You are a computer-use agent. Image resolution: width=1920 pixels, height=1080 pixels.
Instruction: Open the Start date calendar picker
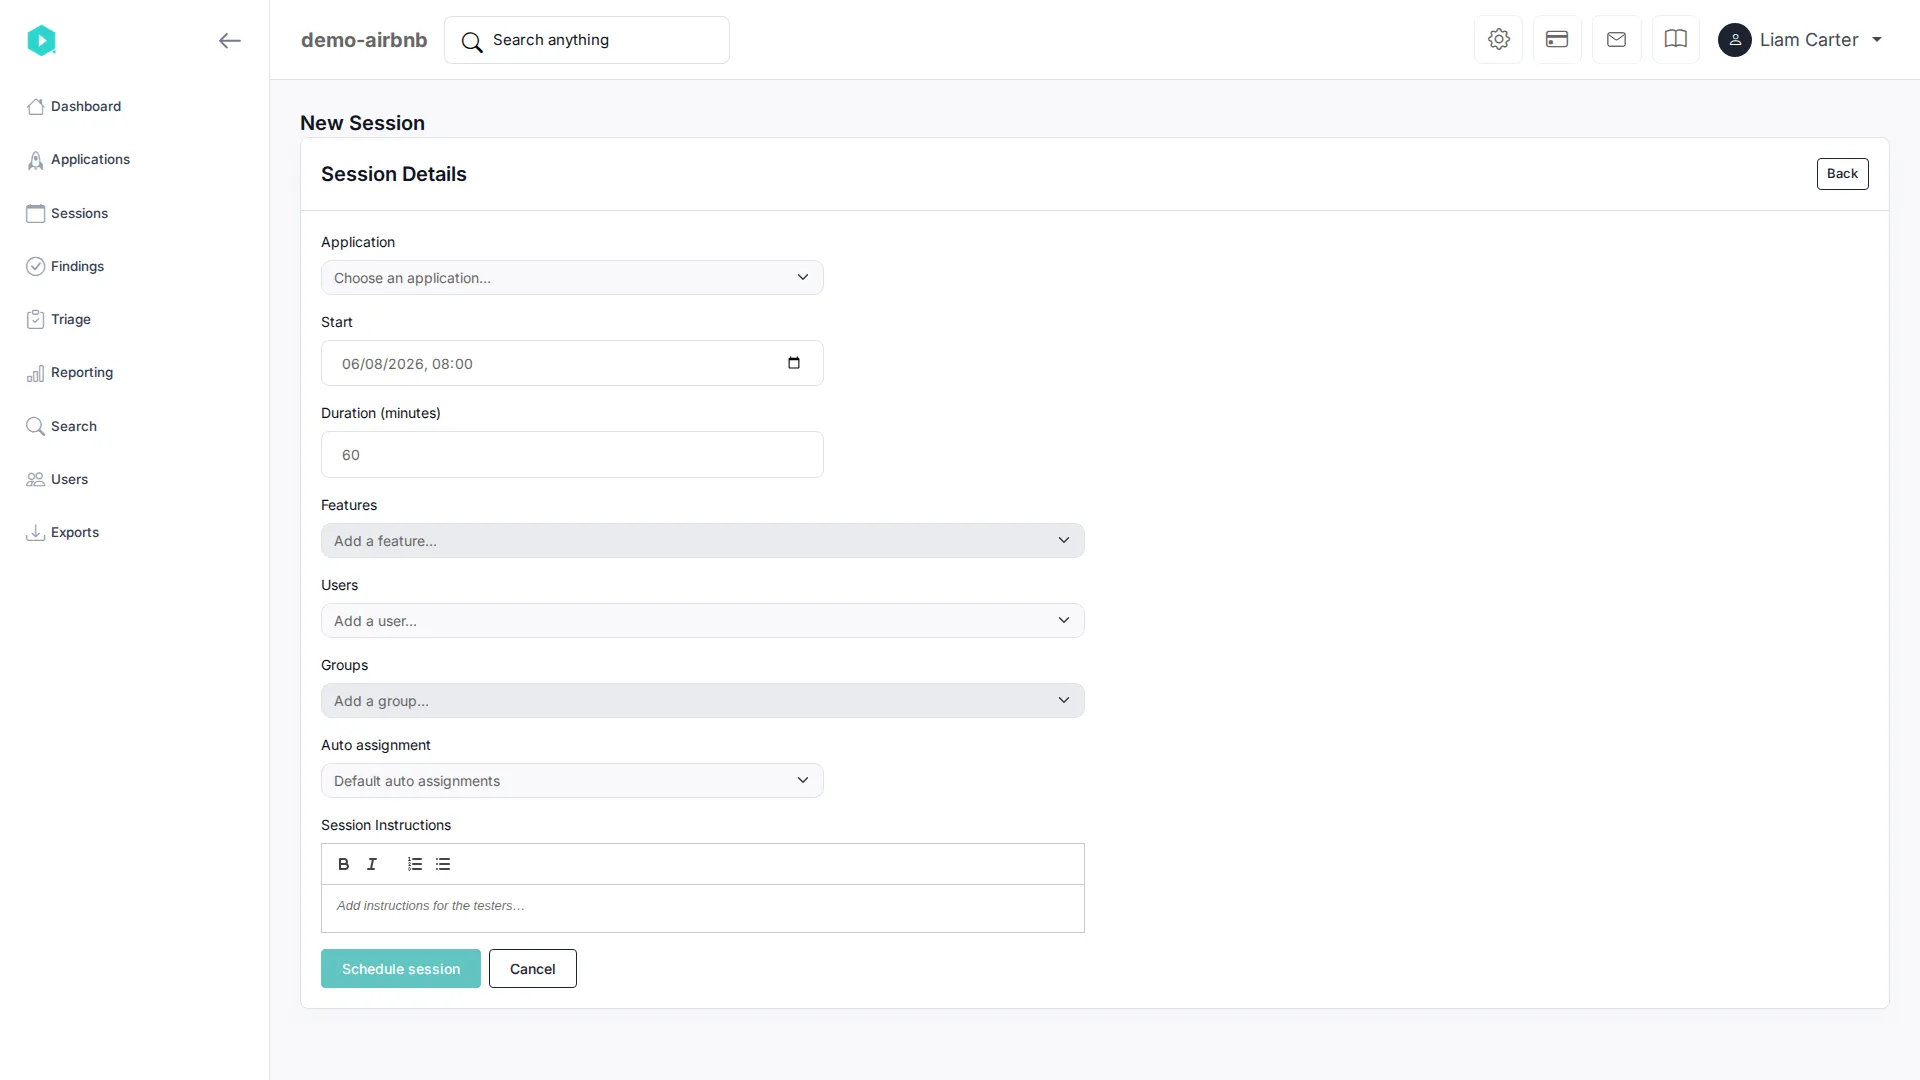point(794,363)
